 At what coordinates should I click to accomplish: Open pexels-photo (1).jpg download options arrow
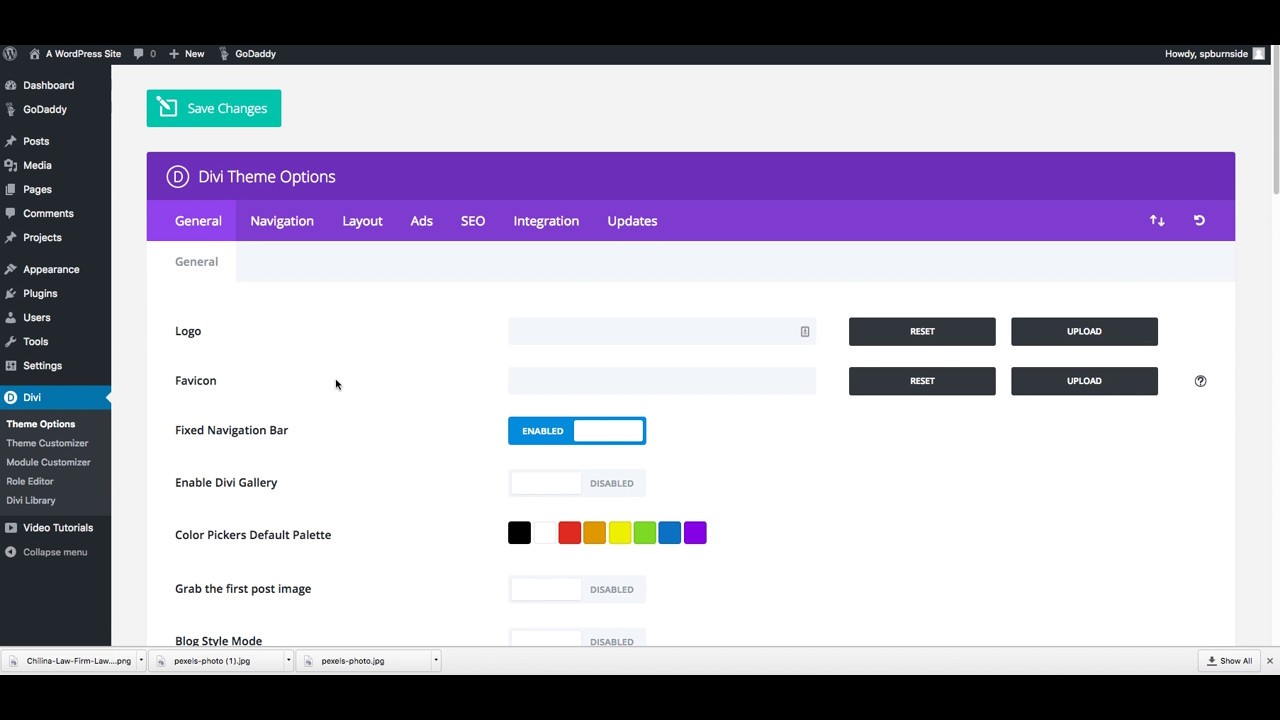click(x=288, y=661)
